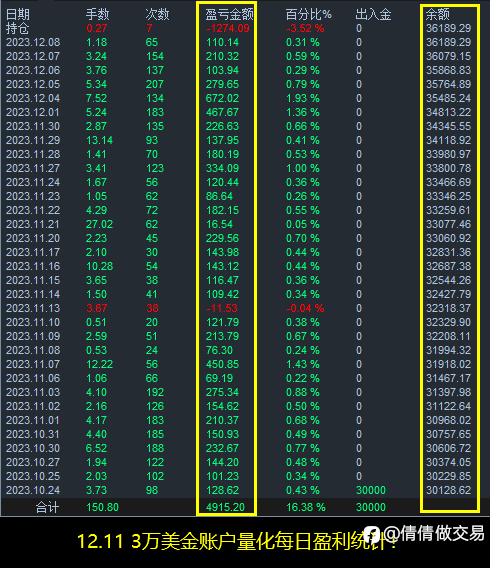
Task: Select the 2023.11.10 date row
Action: point(33,322)
